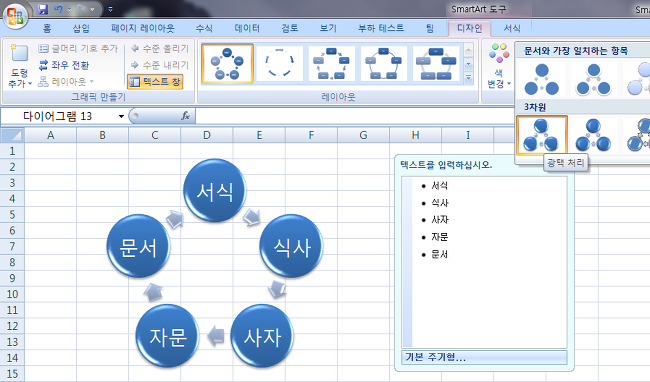This screenshot has height=382, width=650.
Task: Open the 삽입 ribbon tab
Action: [81, 28]
